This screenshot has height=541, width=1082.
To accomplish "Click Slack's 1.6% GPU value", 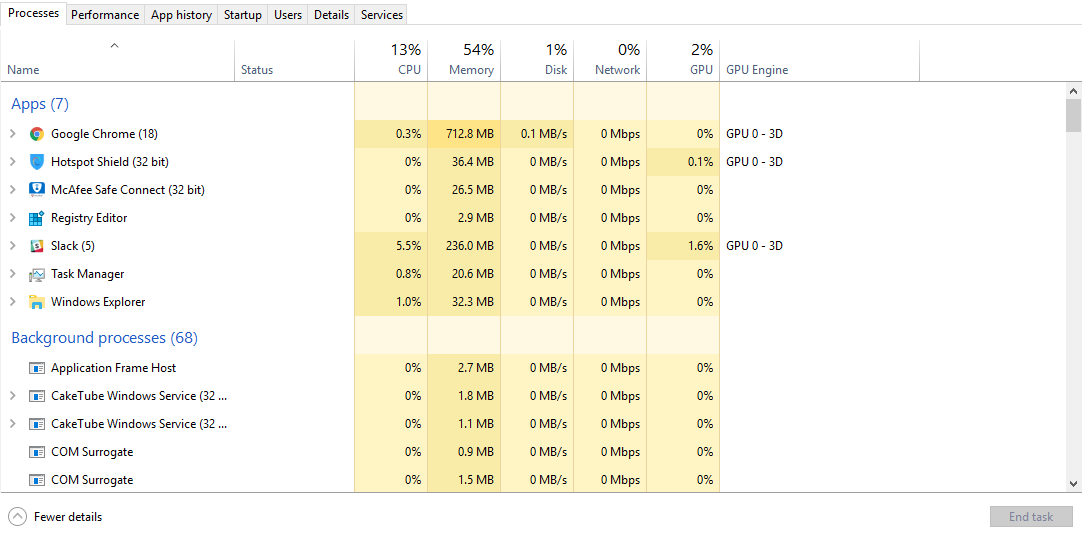I will pyautogui.click(x=683, y=246).
